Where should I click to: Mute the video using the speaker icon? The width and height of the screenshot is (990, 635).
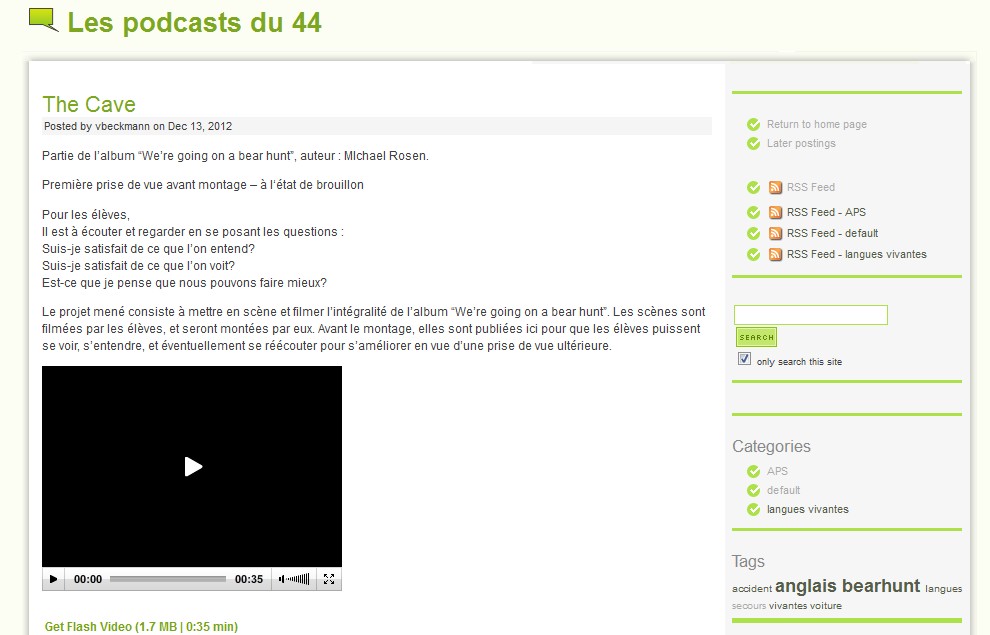coord(282,579)
